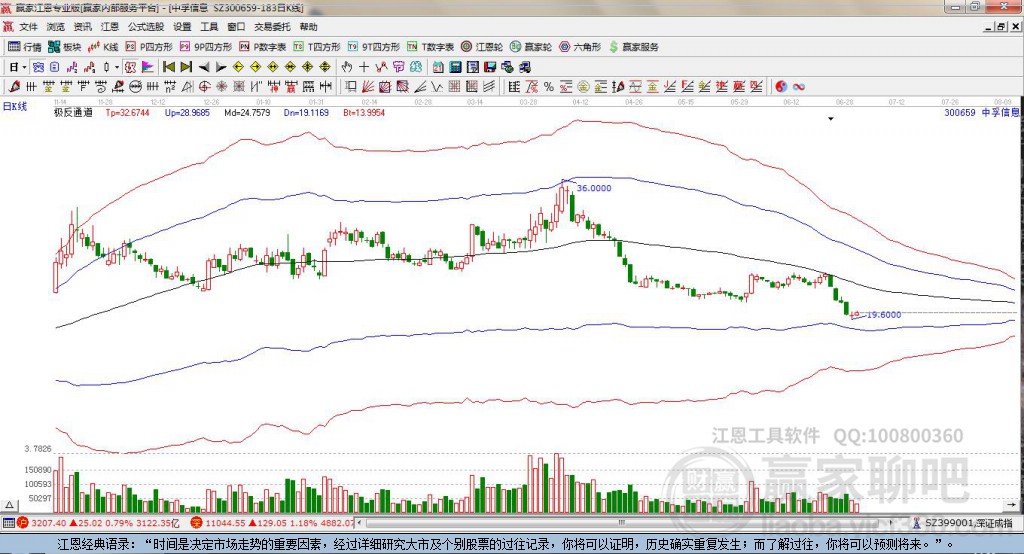Click the Up=28.9685 value
The image size is (1024, 554).
187,112
